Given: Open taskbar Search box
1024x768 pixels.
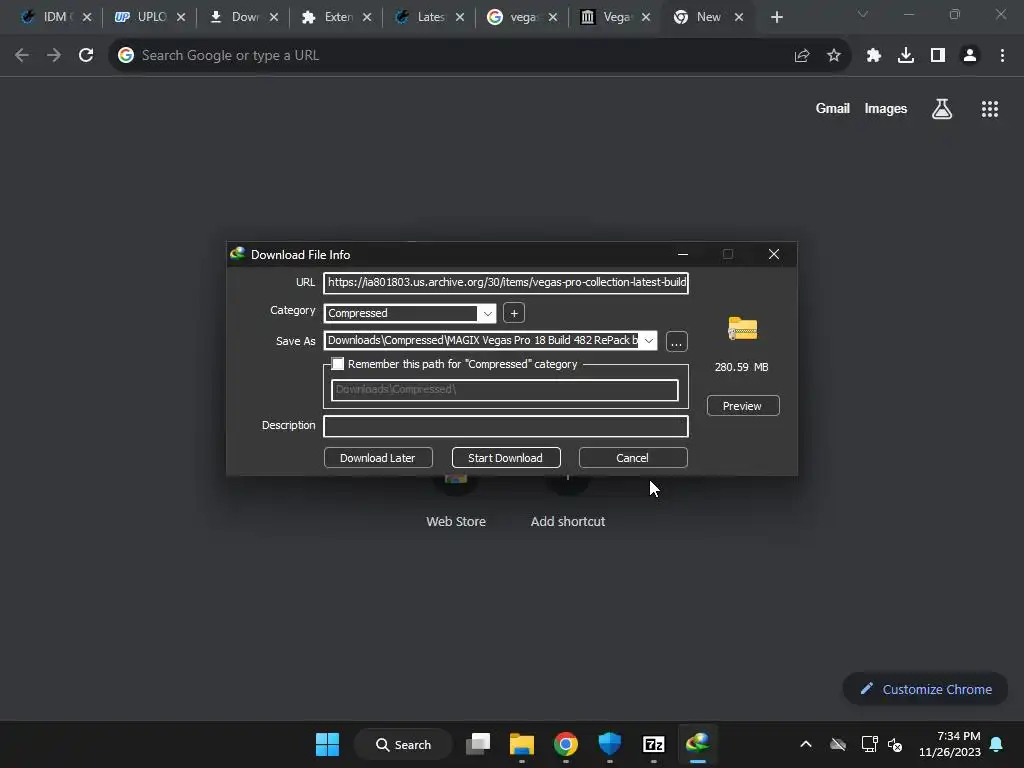Looking at the screenshot, I should pyautogui.click(x=404, y=744).
